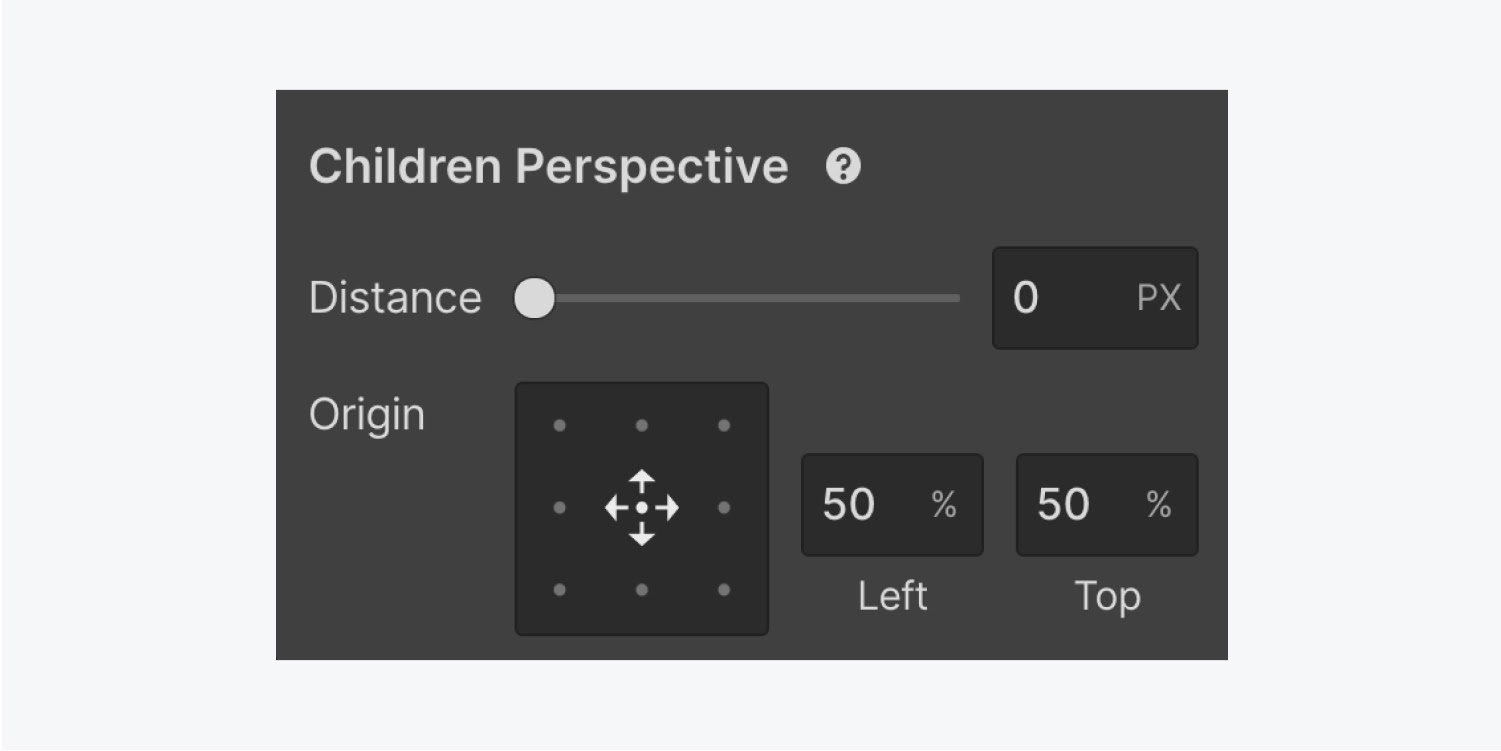The width and height of the screenshot is (1501, 751).
Task: Set origin to bottom-right dot
Action: (724, 590)
